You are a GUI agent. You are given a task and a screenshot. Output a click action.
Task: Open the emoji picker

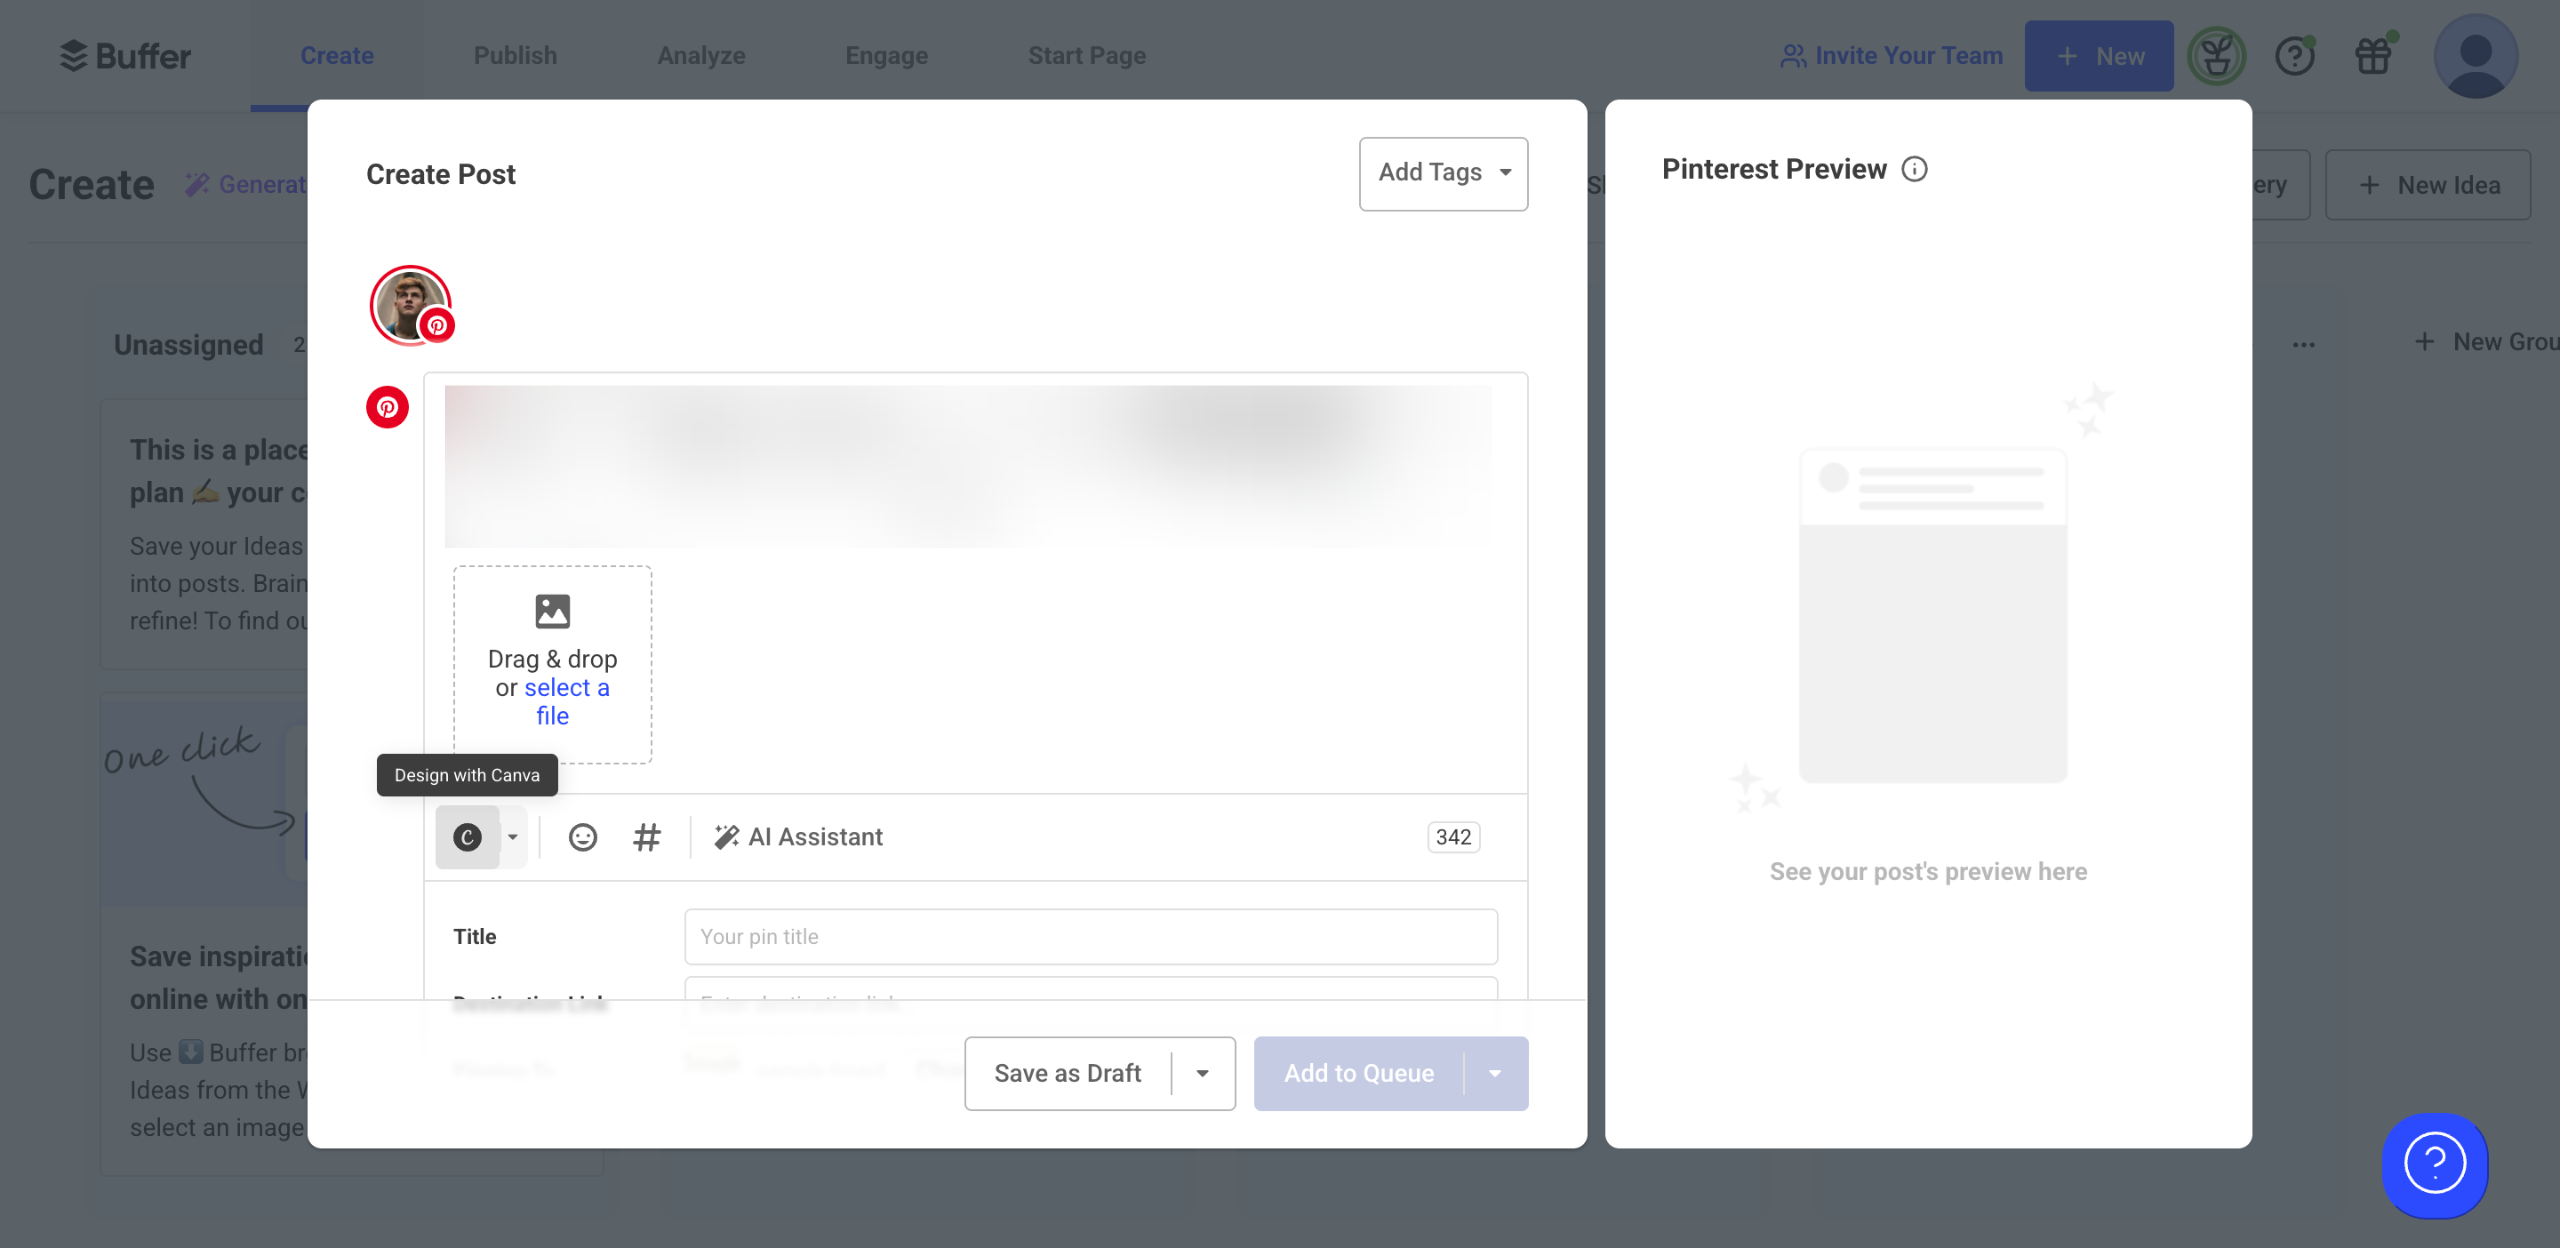tap(583, 837)
